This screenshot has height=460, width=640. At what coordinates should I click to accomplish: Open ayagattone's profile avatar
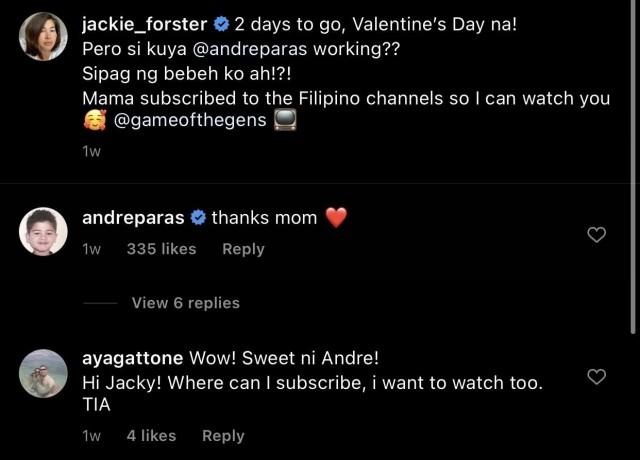pos(44,373)
